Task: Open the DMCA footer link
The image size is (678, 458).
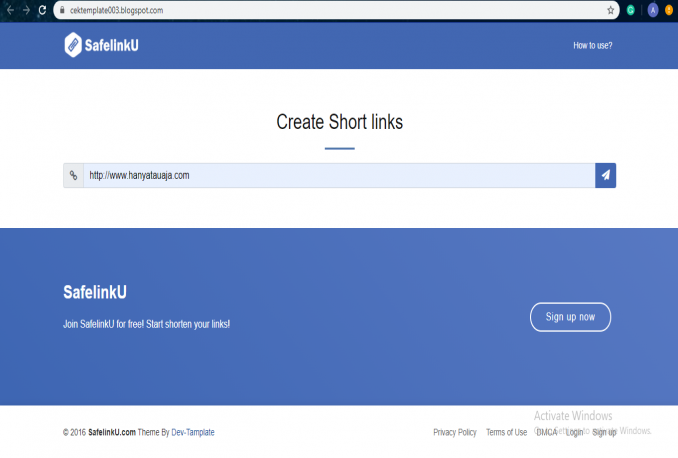Action: [547, 432]
